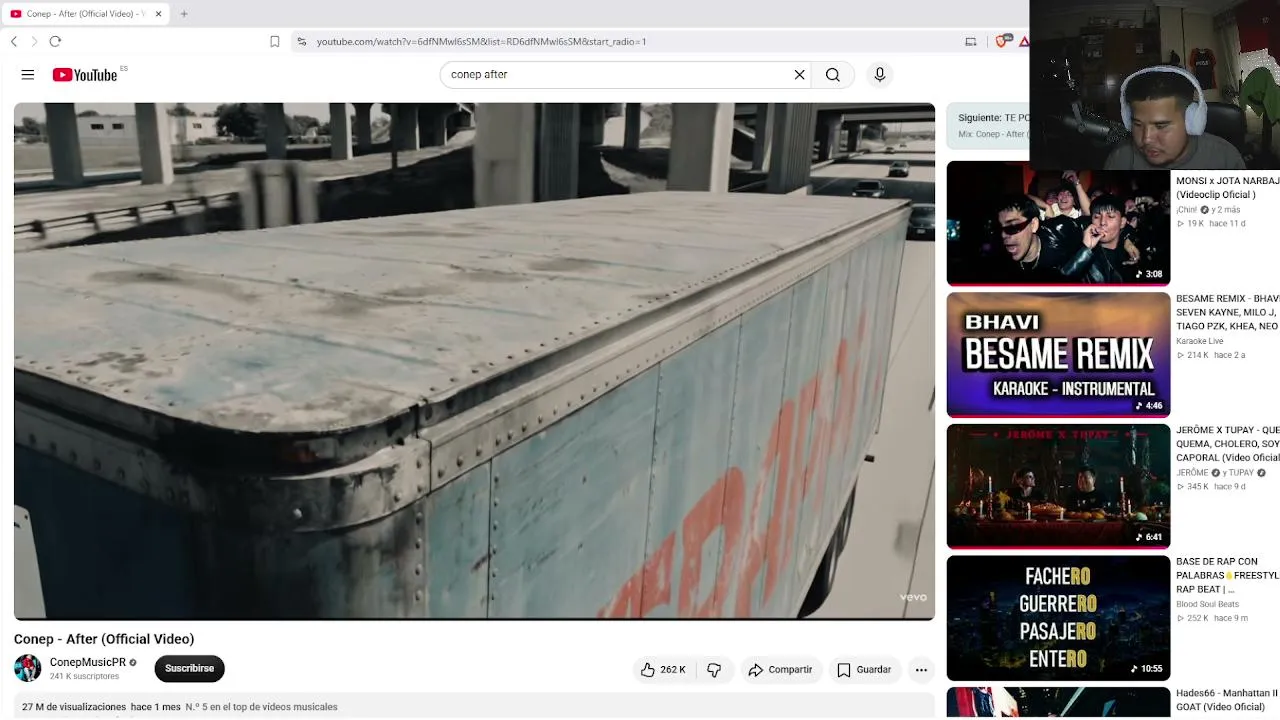Open the YouTube guide hamburger menu
Image resolution: width=1280 pixels, height=720 pixels.
click(x=28, y=75)
